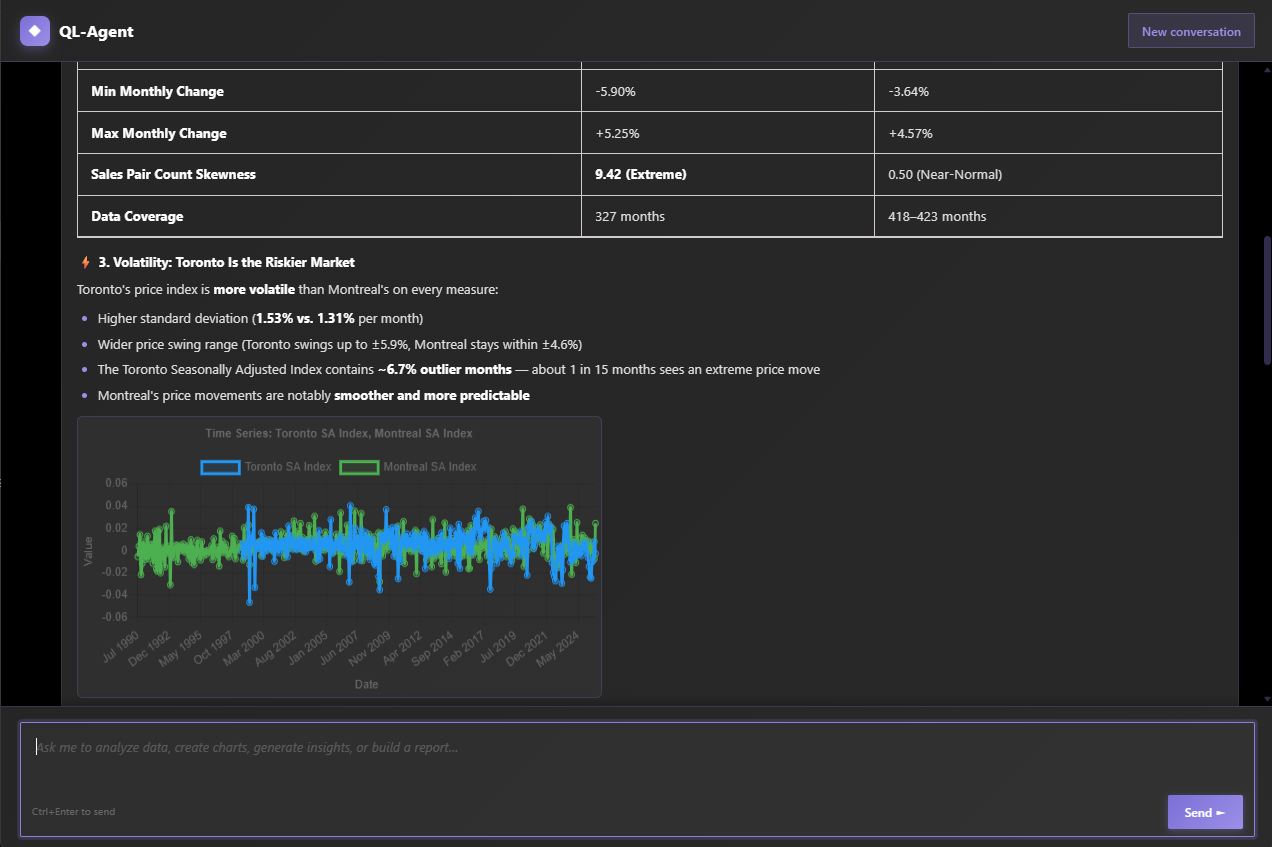This screenshot has height=847, width=1272.
Task: Toggle the Toronto SA Index legend box
Action: tap(220, 467)
